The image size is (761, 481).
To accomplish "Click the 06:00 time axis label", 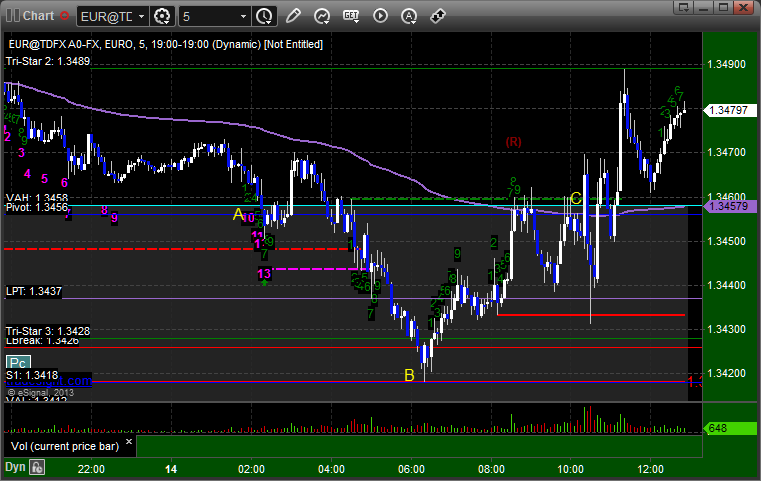I will pyautogui.click(x=411, y=469).
